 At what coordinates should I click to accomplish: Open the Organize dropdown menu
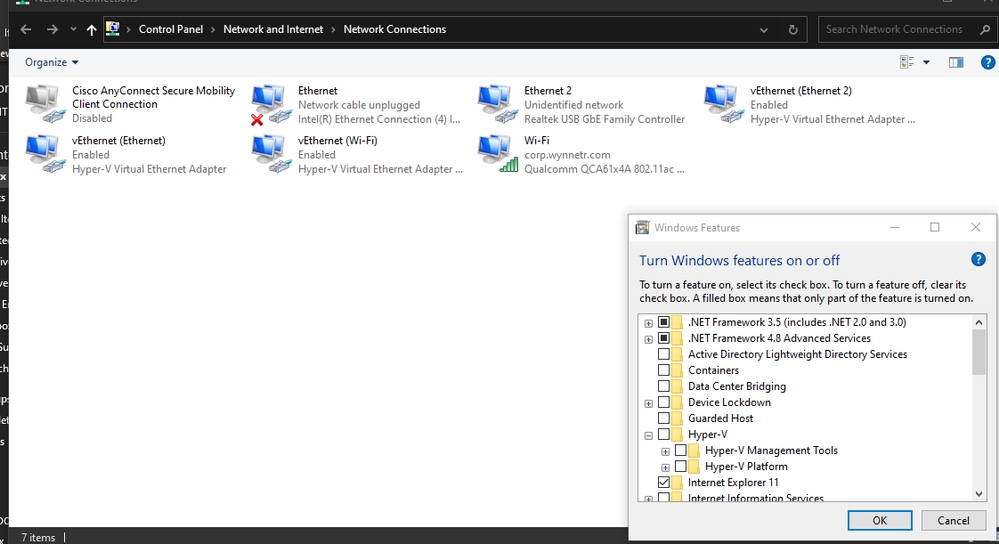point(52,62)
